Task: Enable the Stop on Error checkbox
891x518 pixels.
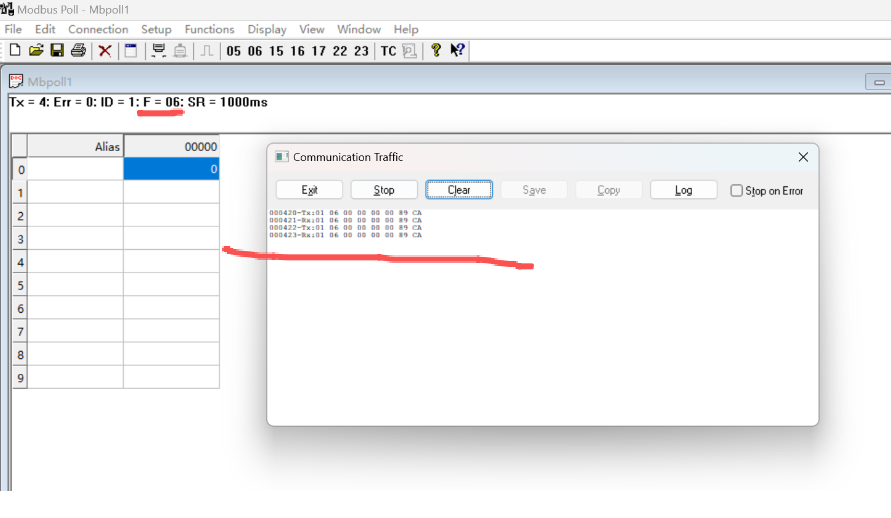Action: pyautogui.click(x=736, y=190)
